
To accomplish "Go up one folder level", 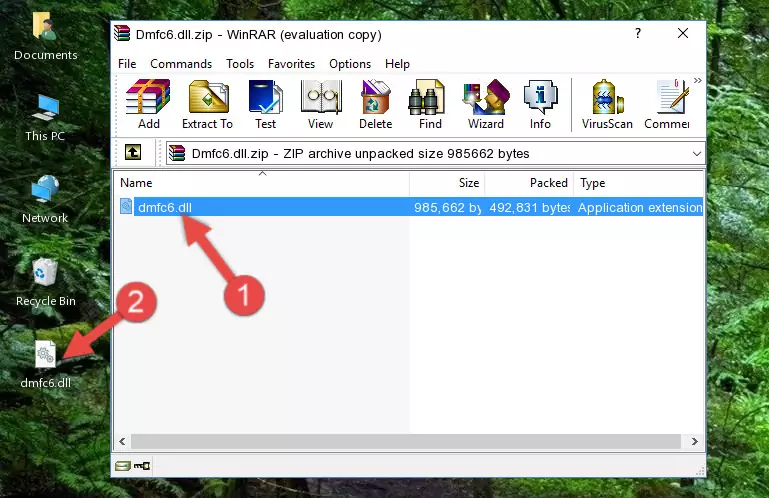I will point(133,153).
